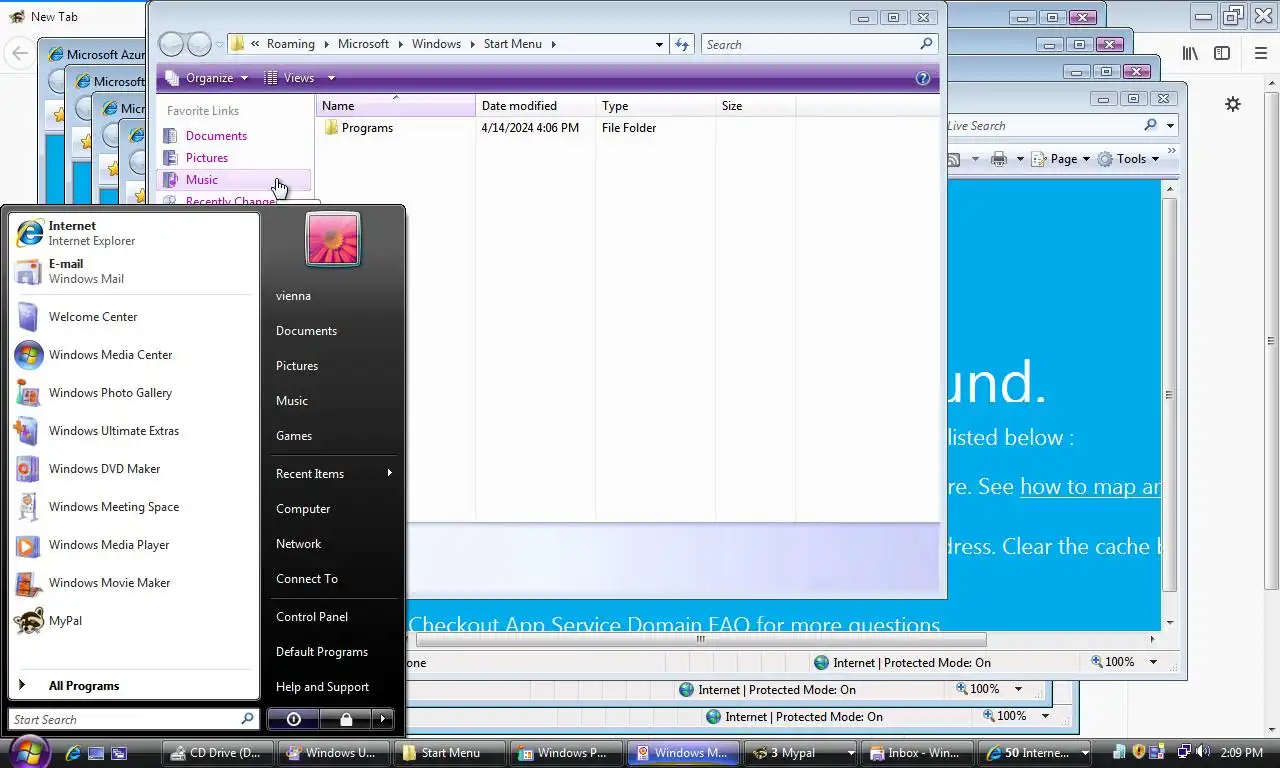Click IE vertical scrollbar
The width and height of the screenshot is (1280, 768).
pyautogui.click(x=1169, y=395)
